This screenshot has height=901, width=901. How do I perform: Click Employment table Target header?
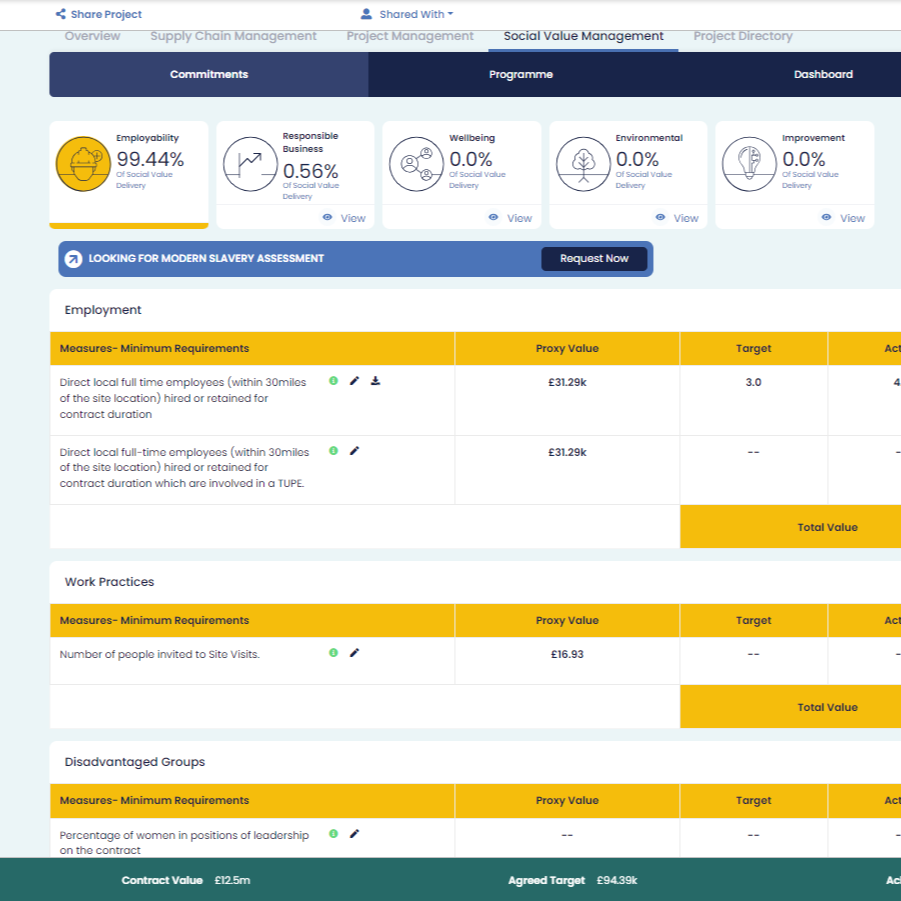[x=753, y=348]
